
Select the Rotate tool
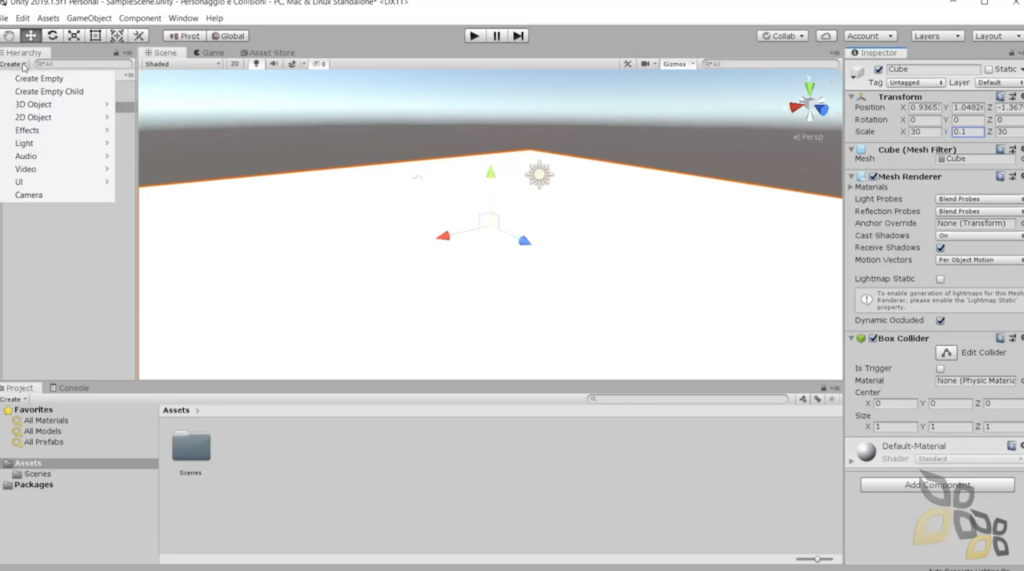(x=52, y=36)
